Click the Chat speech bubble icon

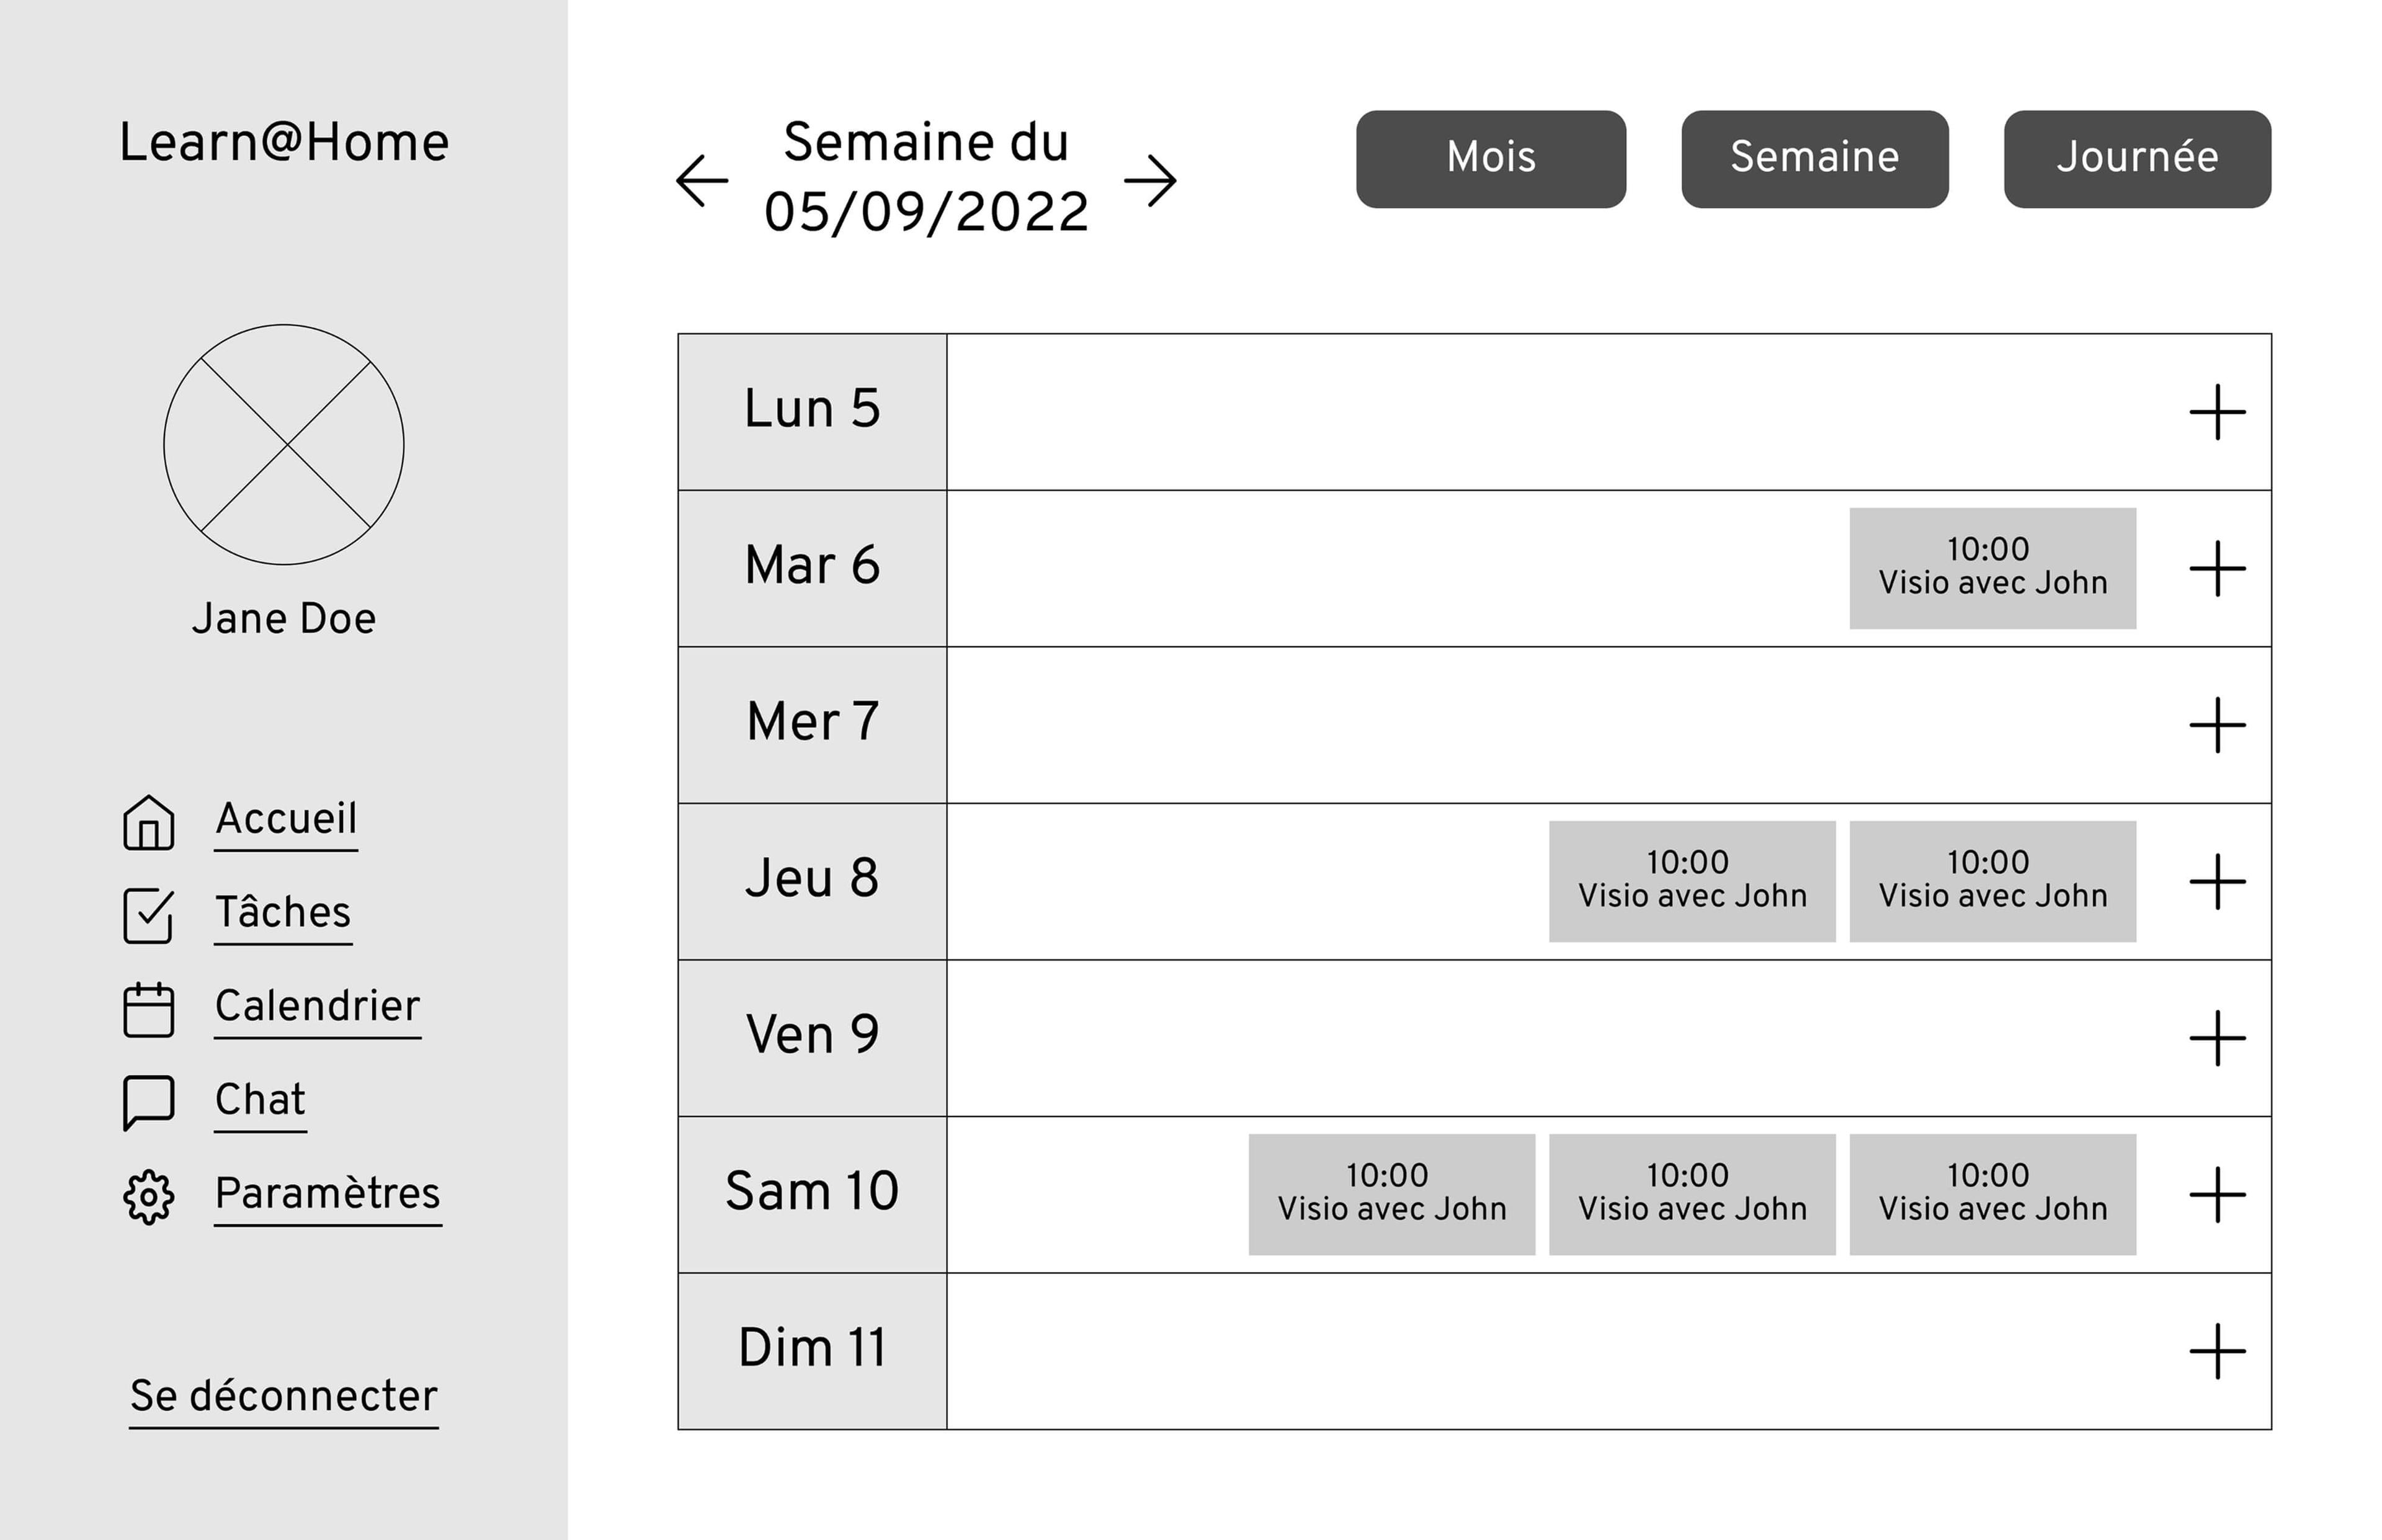pos(148,1102)
